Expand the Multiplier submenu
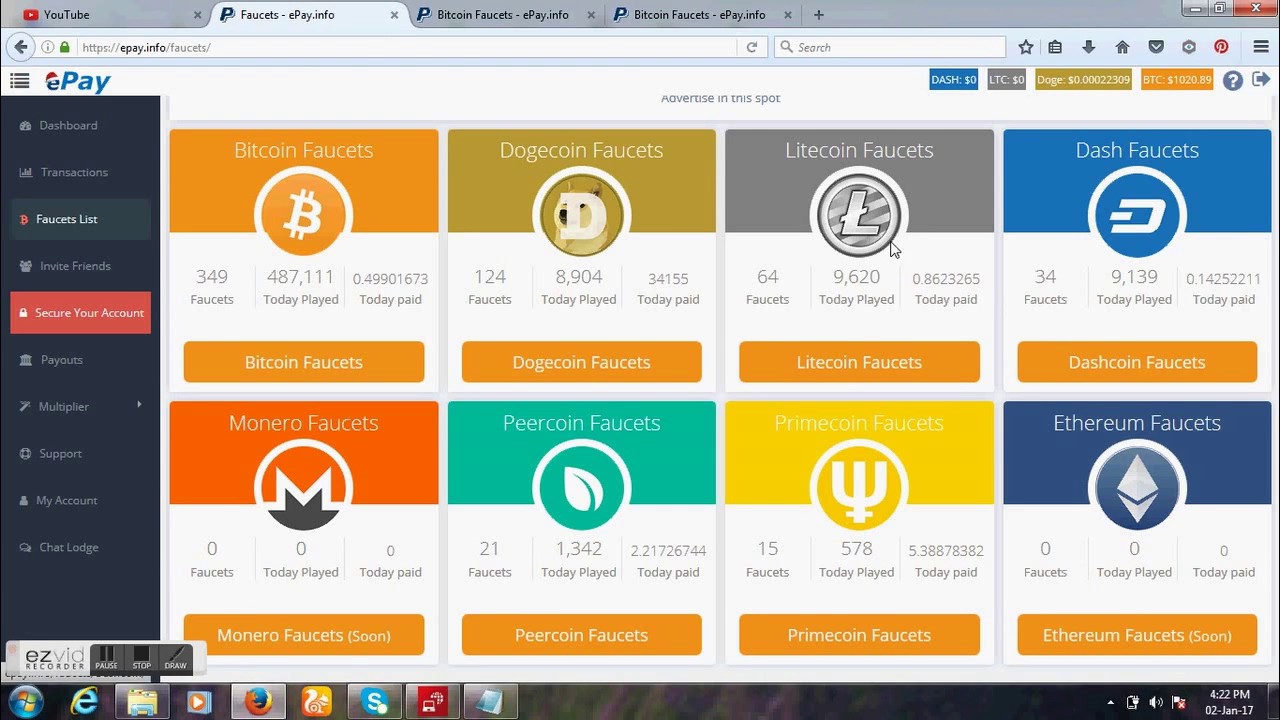 coord(80,406)
